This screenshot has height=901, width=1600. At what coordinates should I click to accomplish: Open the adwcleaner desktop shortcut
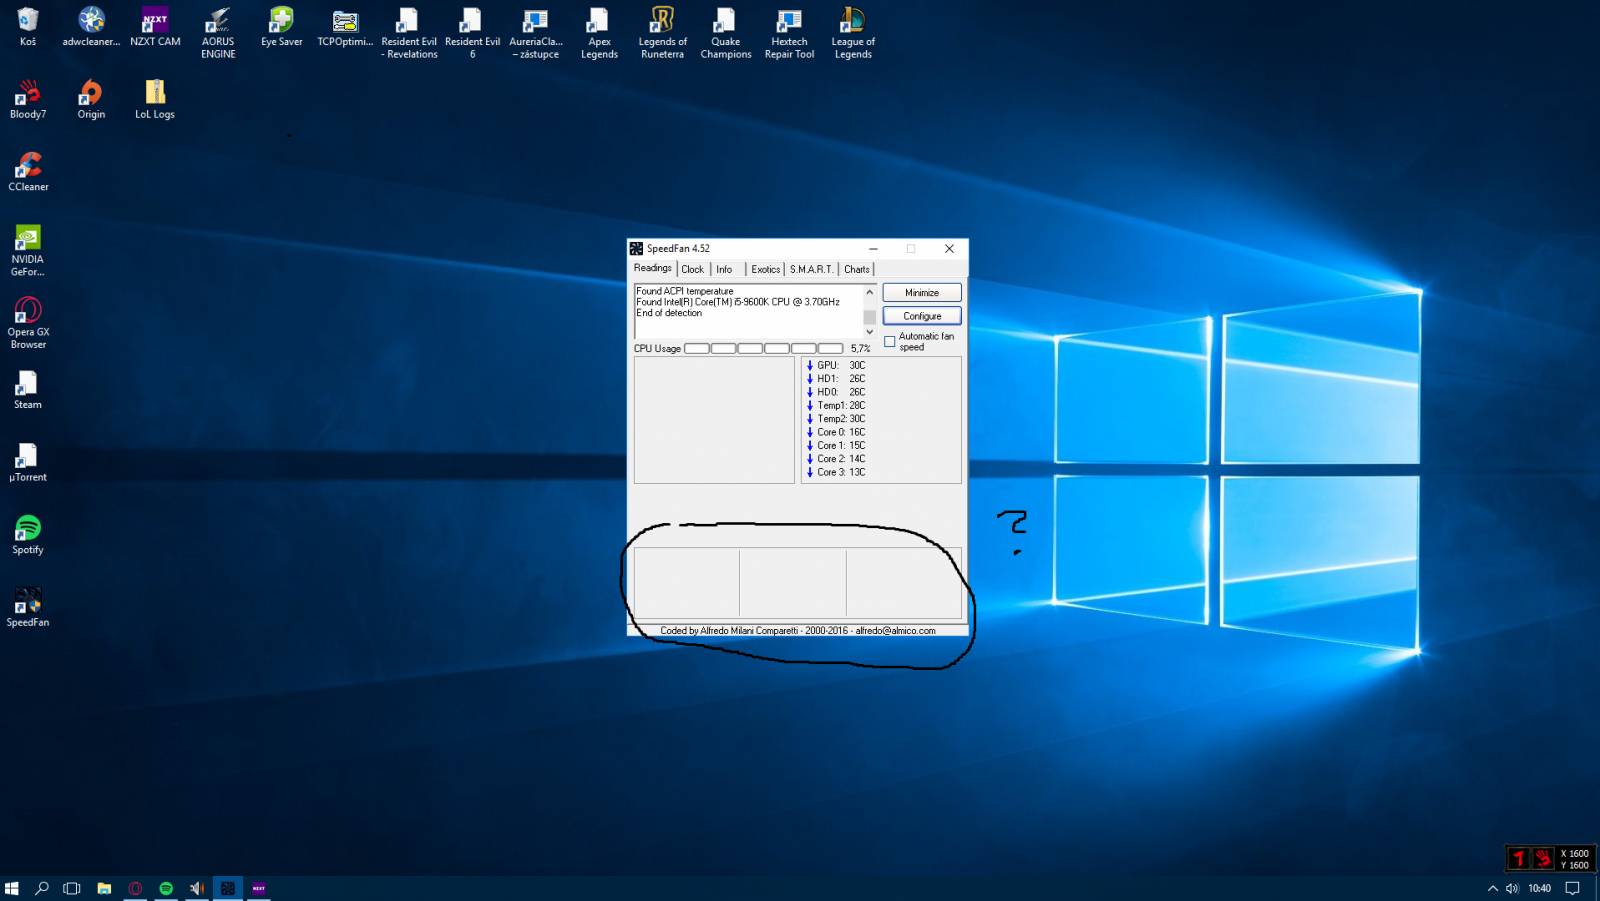tap(91, 27)
